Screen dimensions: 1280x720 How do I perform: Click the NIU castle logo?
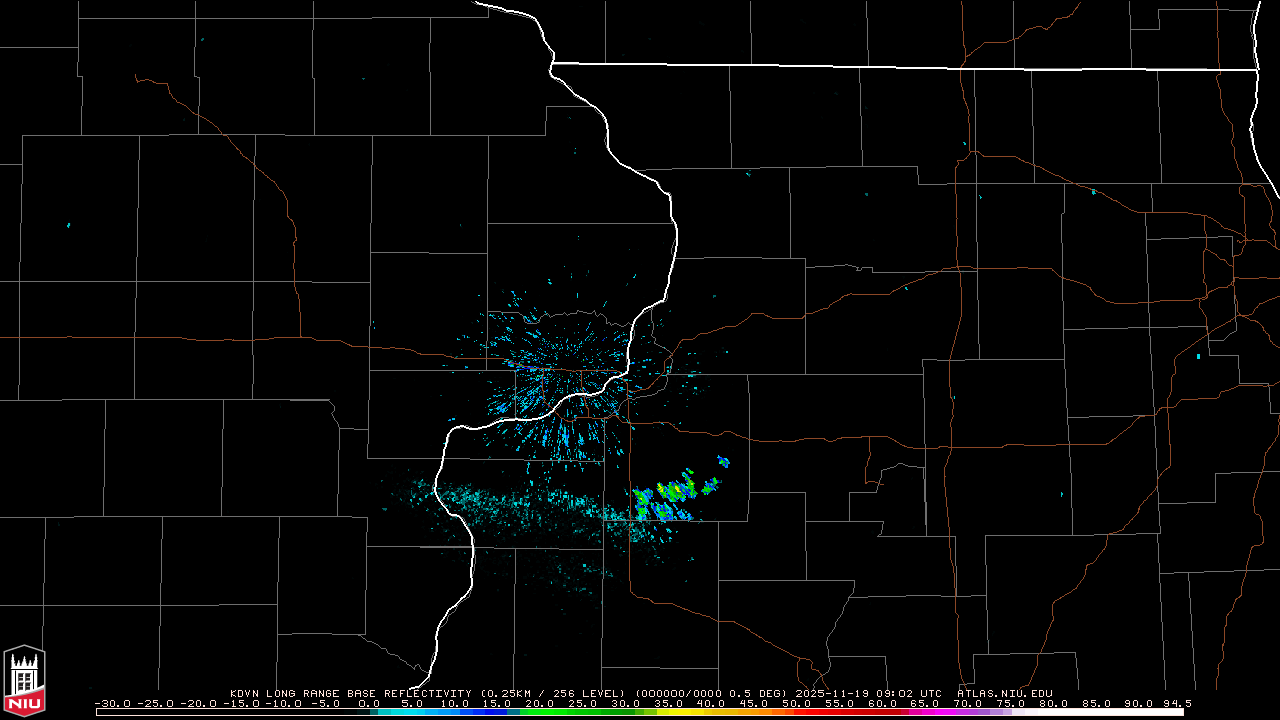[x=24, y=680]
